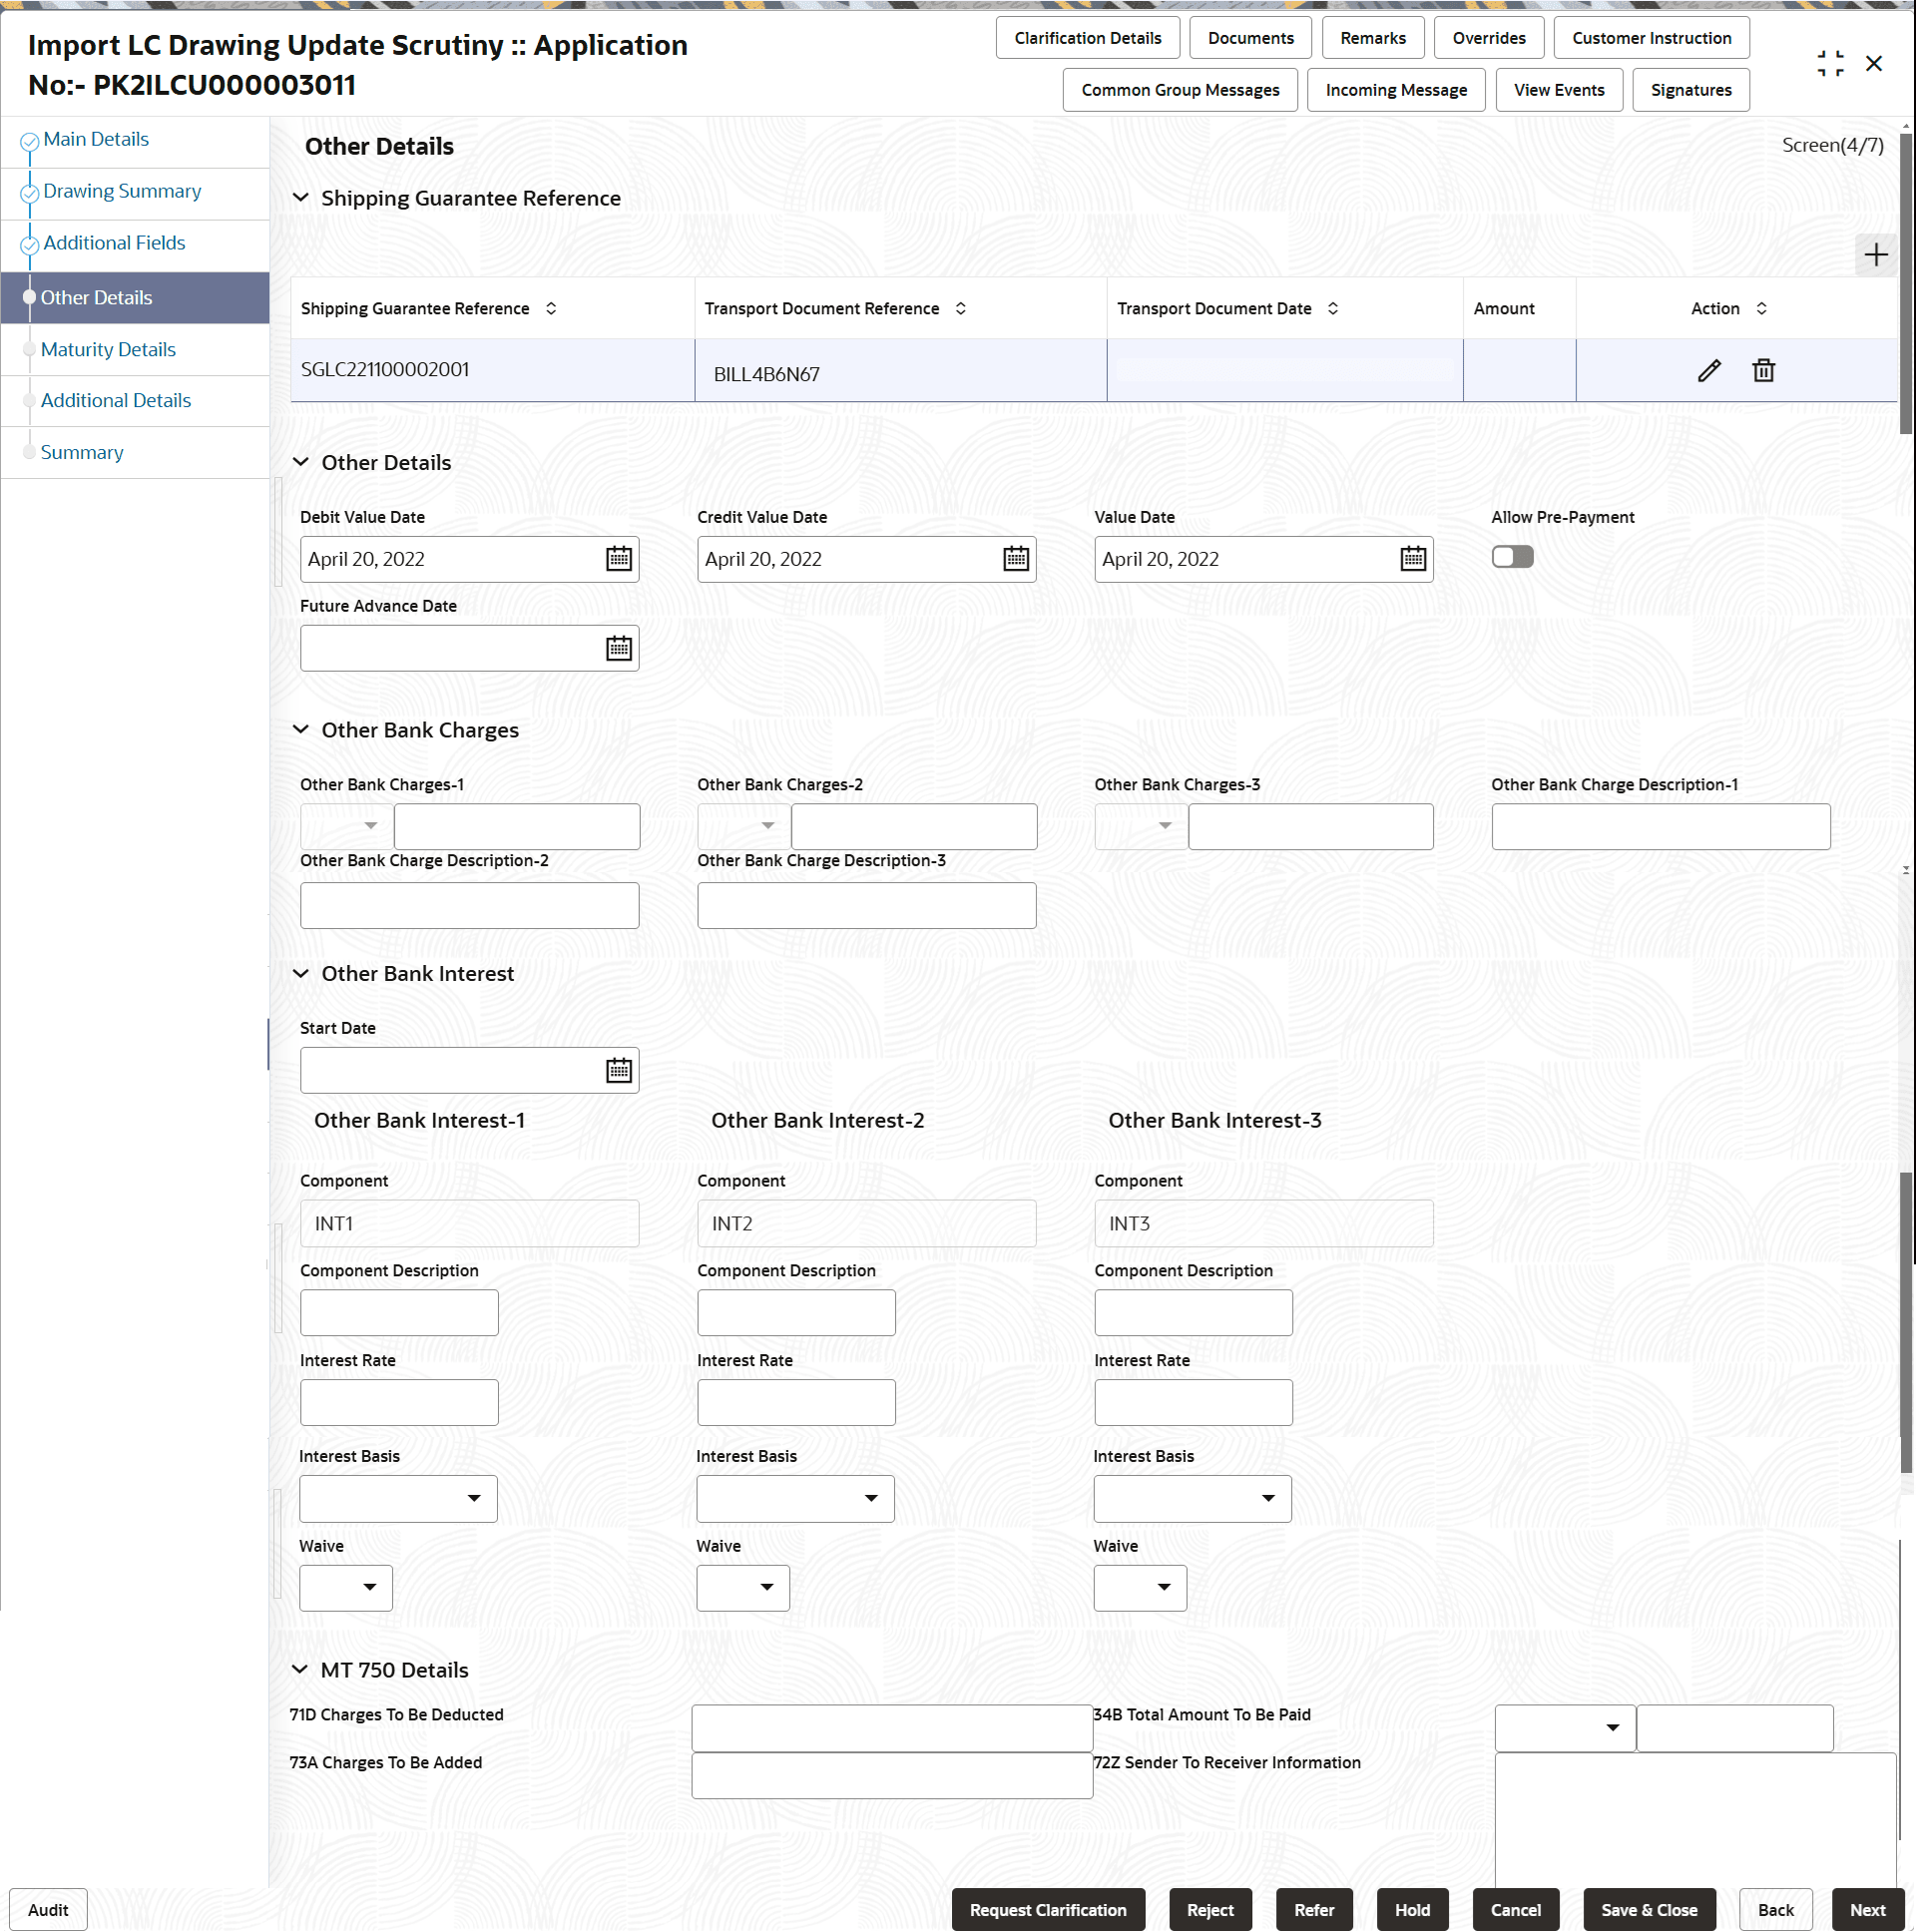Open the Start Date calendar under Other Bank Interest

pyautogui.click(x=618, y=1070)
